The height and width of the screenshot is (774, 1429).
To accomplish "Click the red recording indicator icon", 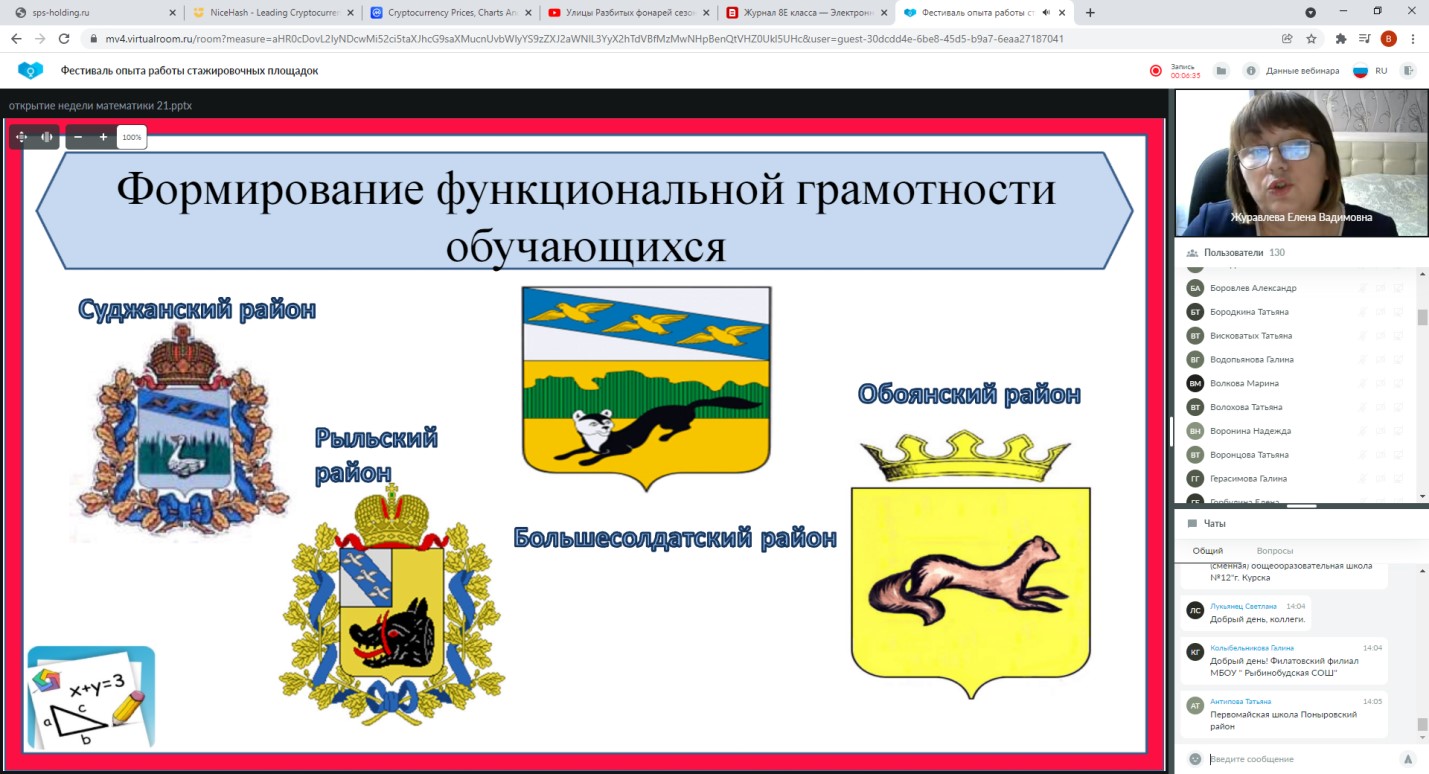I will pyautogui.click(x=1156, y=71).
